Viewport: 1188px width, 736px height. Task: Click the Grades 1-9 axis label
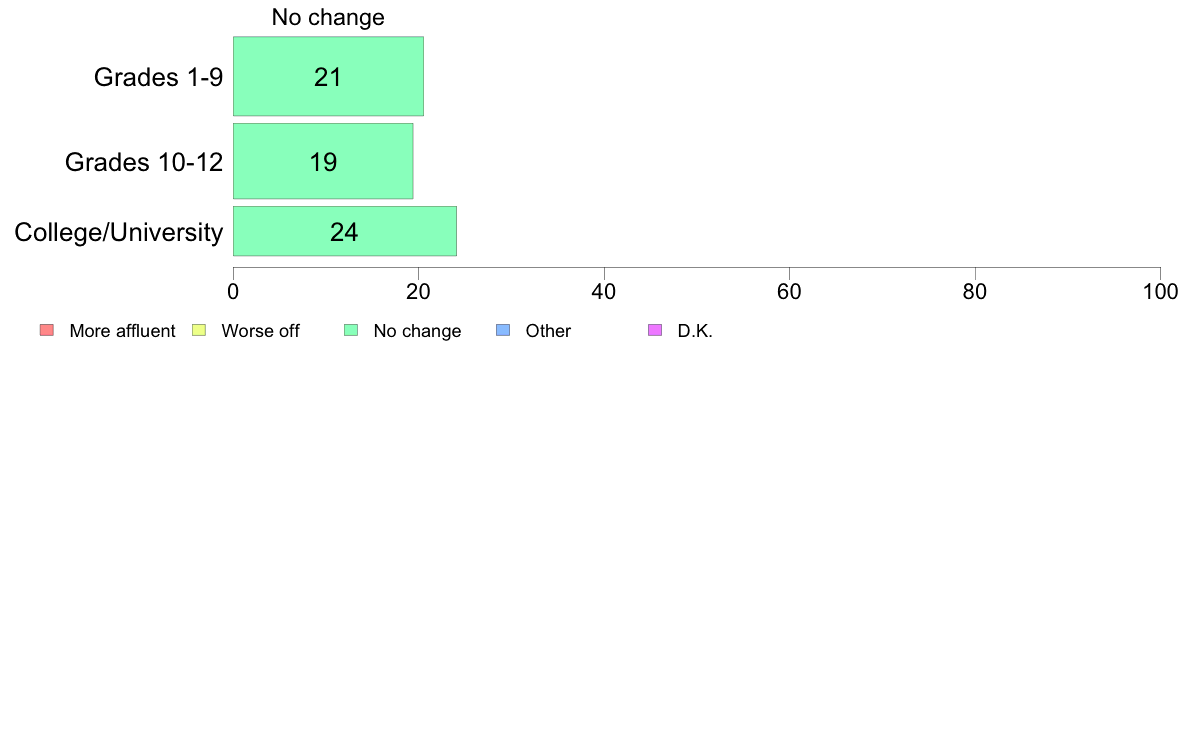(x=158, y=77)
